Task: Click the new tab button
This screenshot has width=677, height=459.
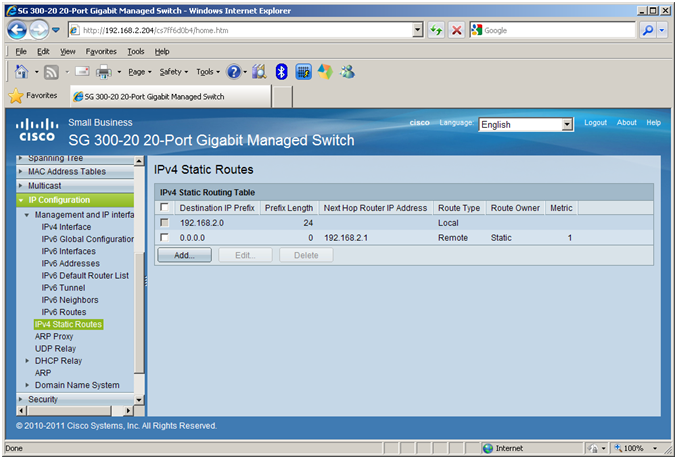Action: pyautogui.click(x=282, y=96)
